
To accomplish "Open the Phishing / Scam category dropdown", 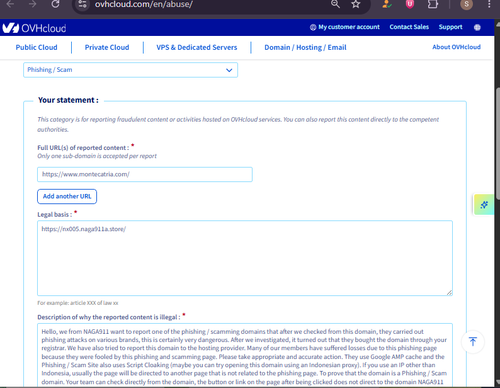I will pos(130,70).
